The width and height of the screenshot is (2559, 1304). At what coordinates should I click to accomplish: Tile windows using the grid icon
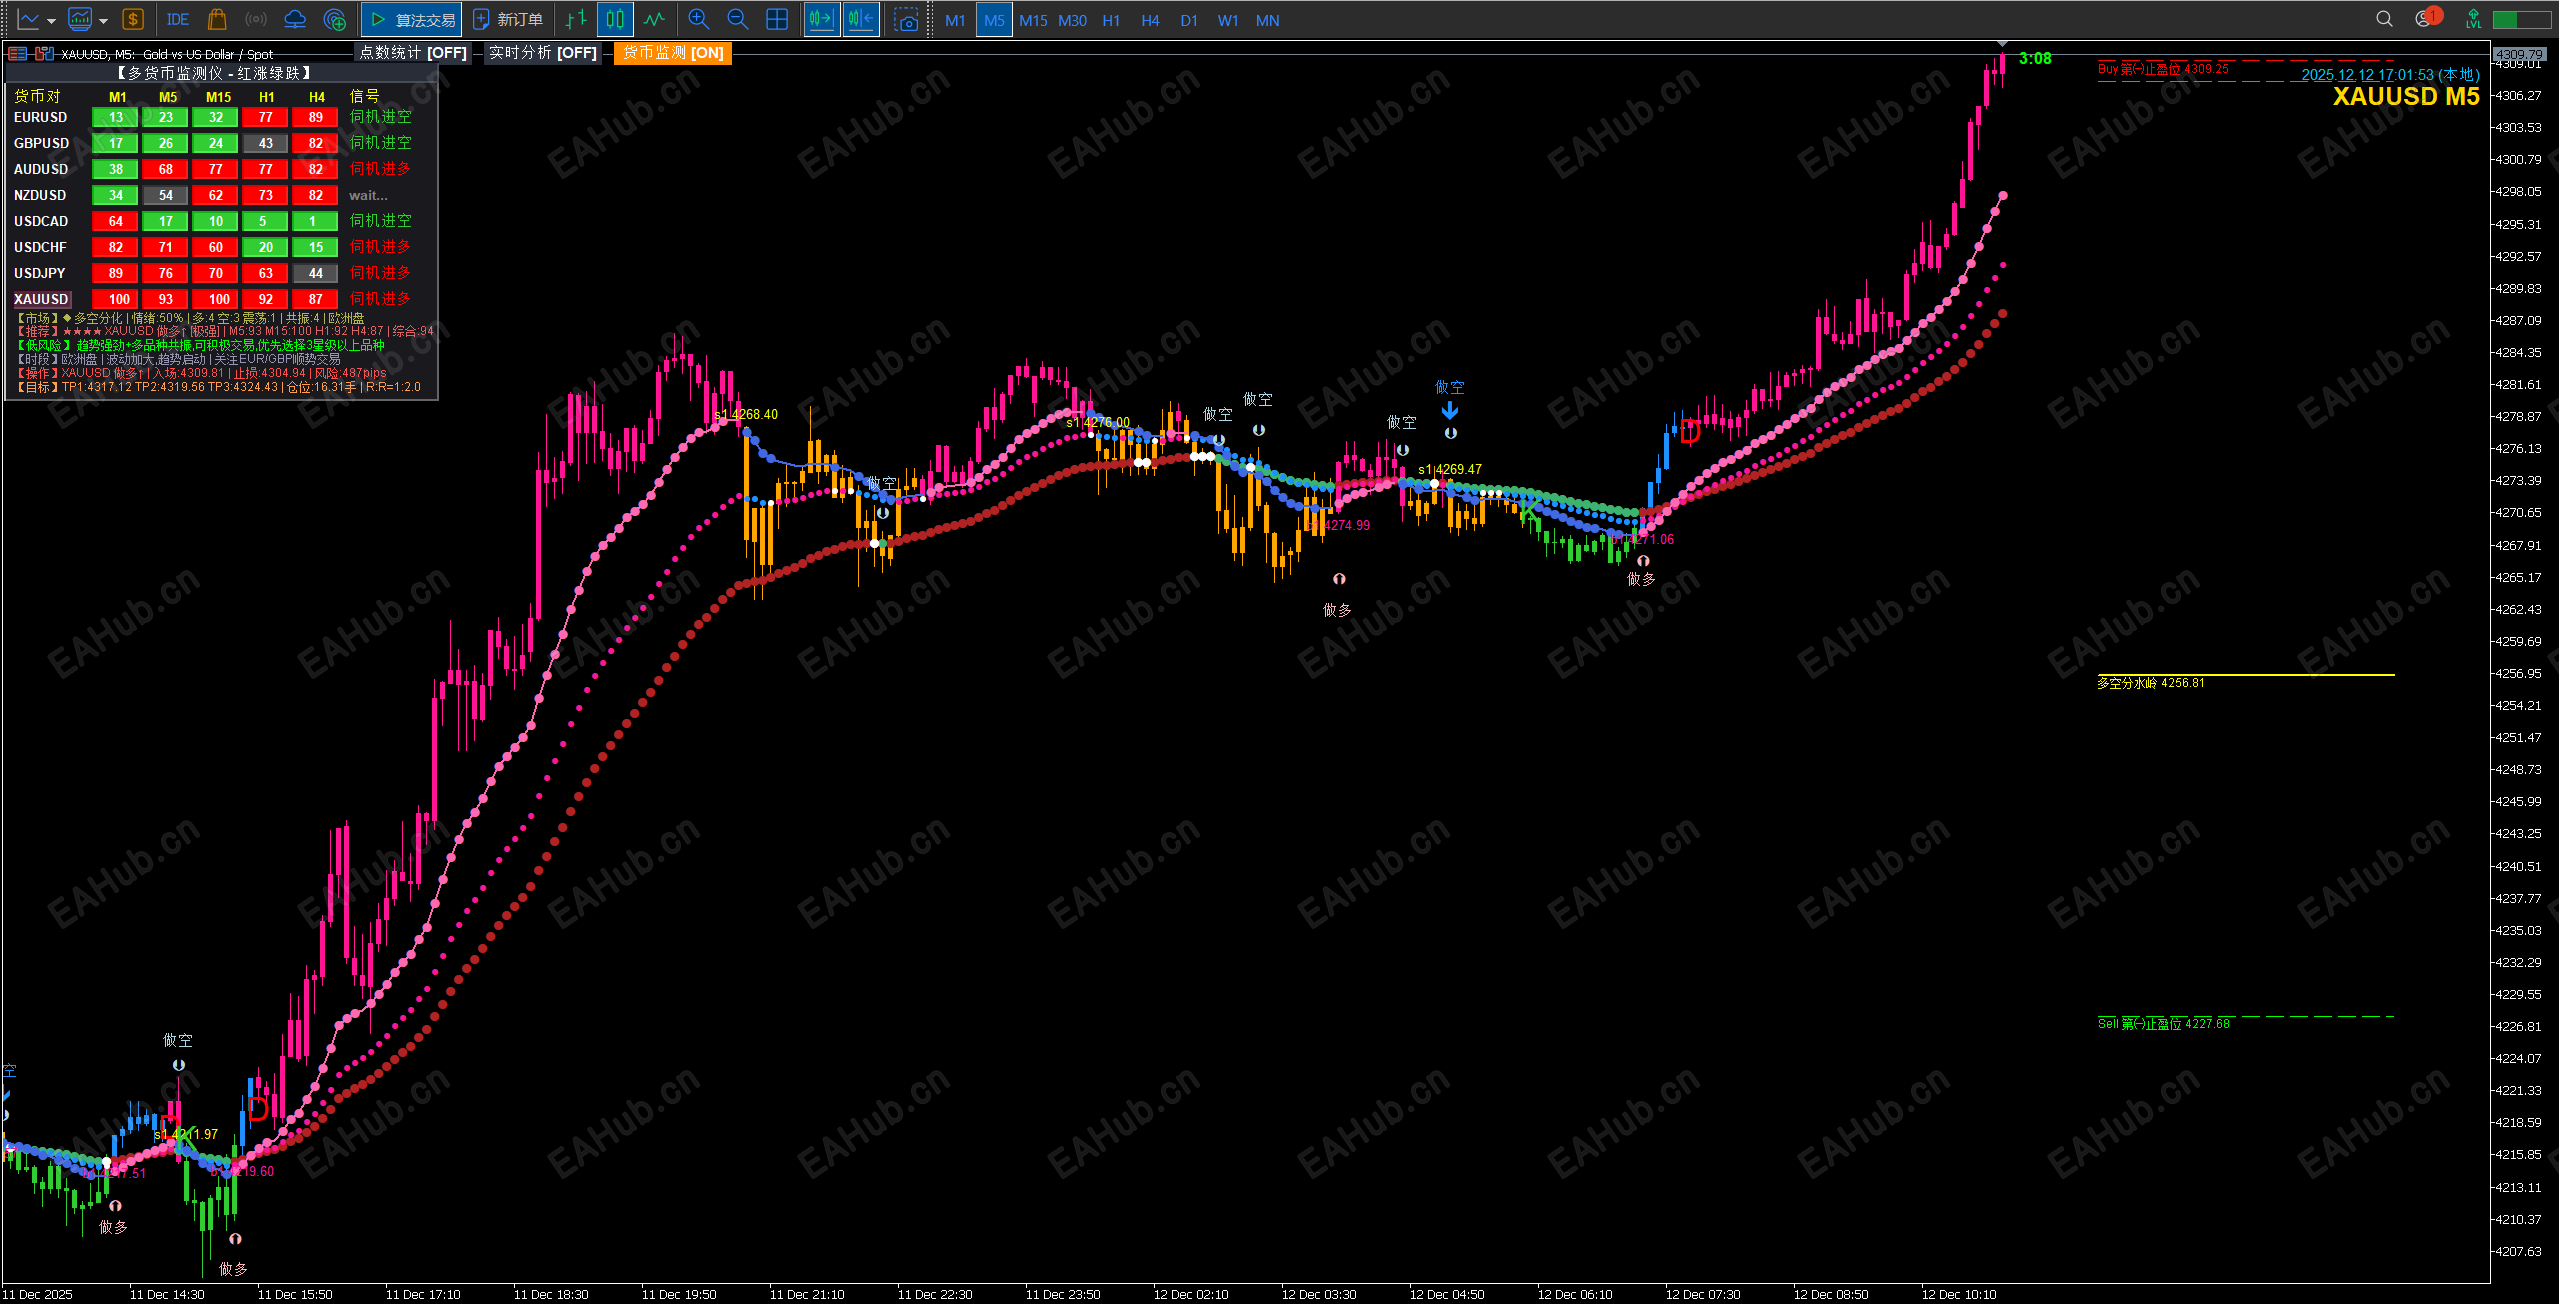tap(777, 20)
